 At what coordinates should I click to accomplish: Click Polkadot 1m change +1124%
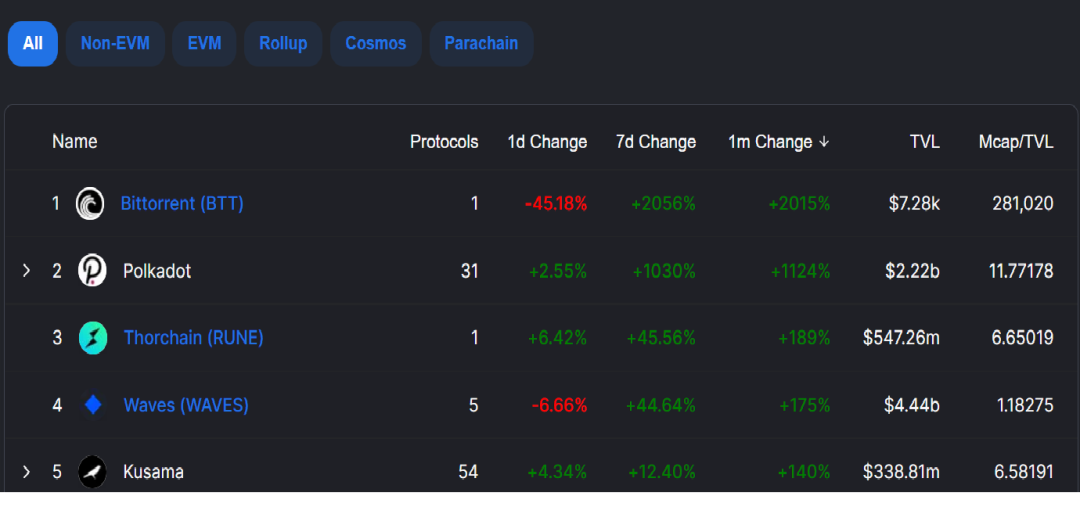tap(800, 271)
